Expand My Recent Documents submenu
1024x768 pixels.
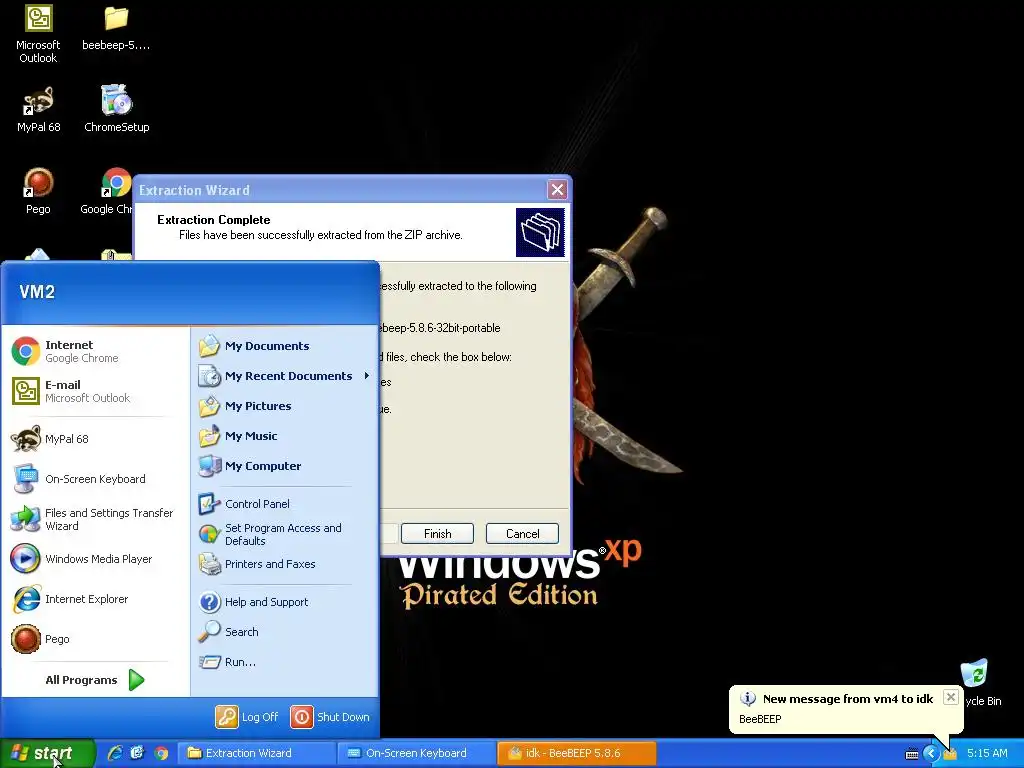coord(285,376)
